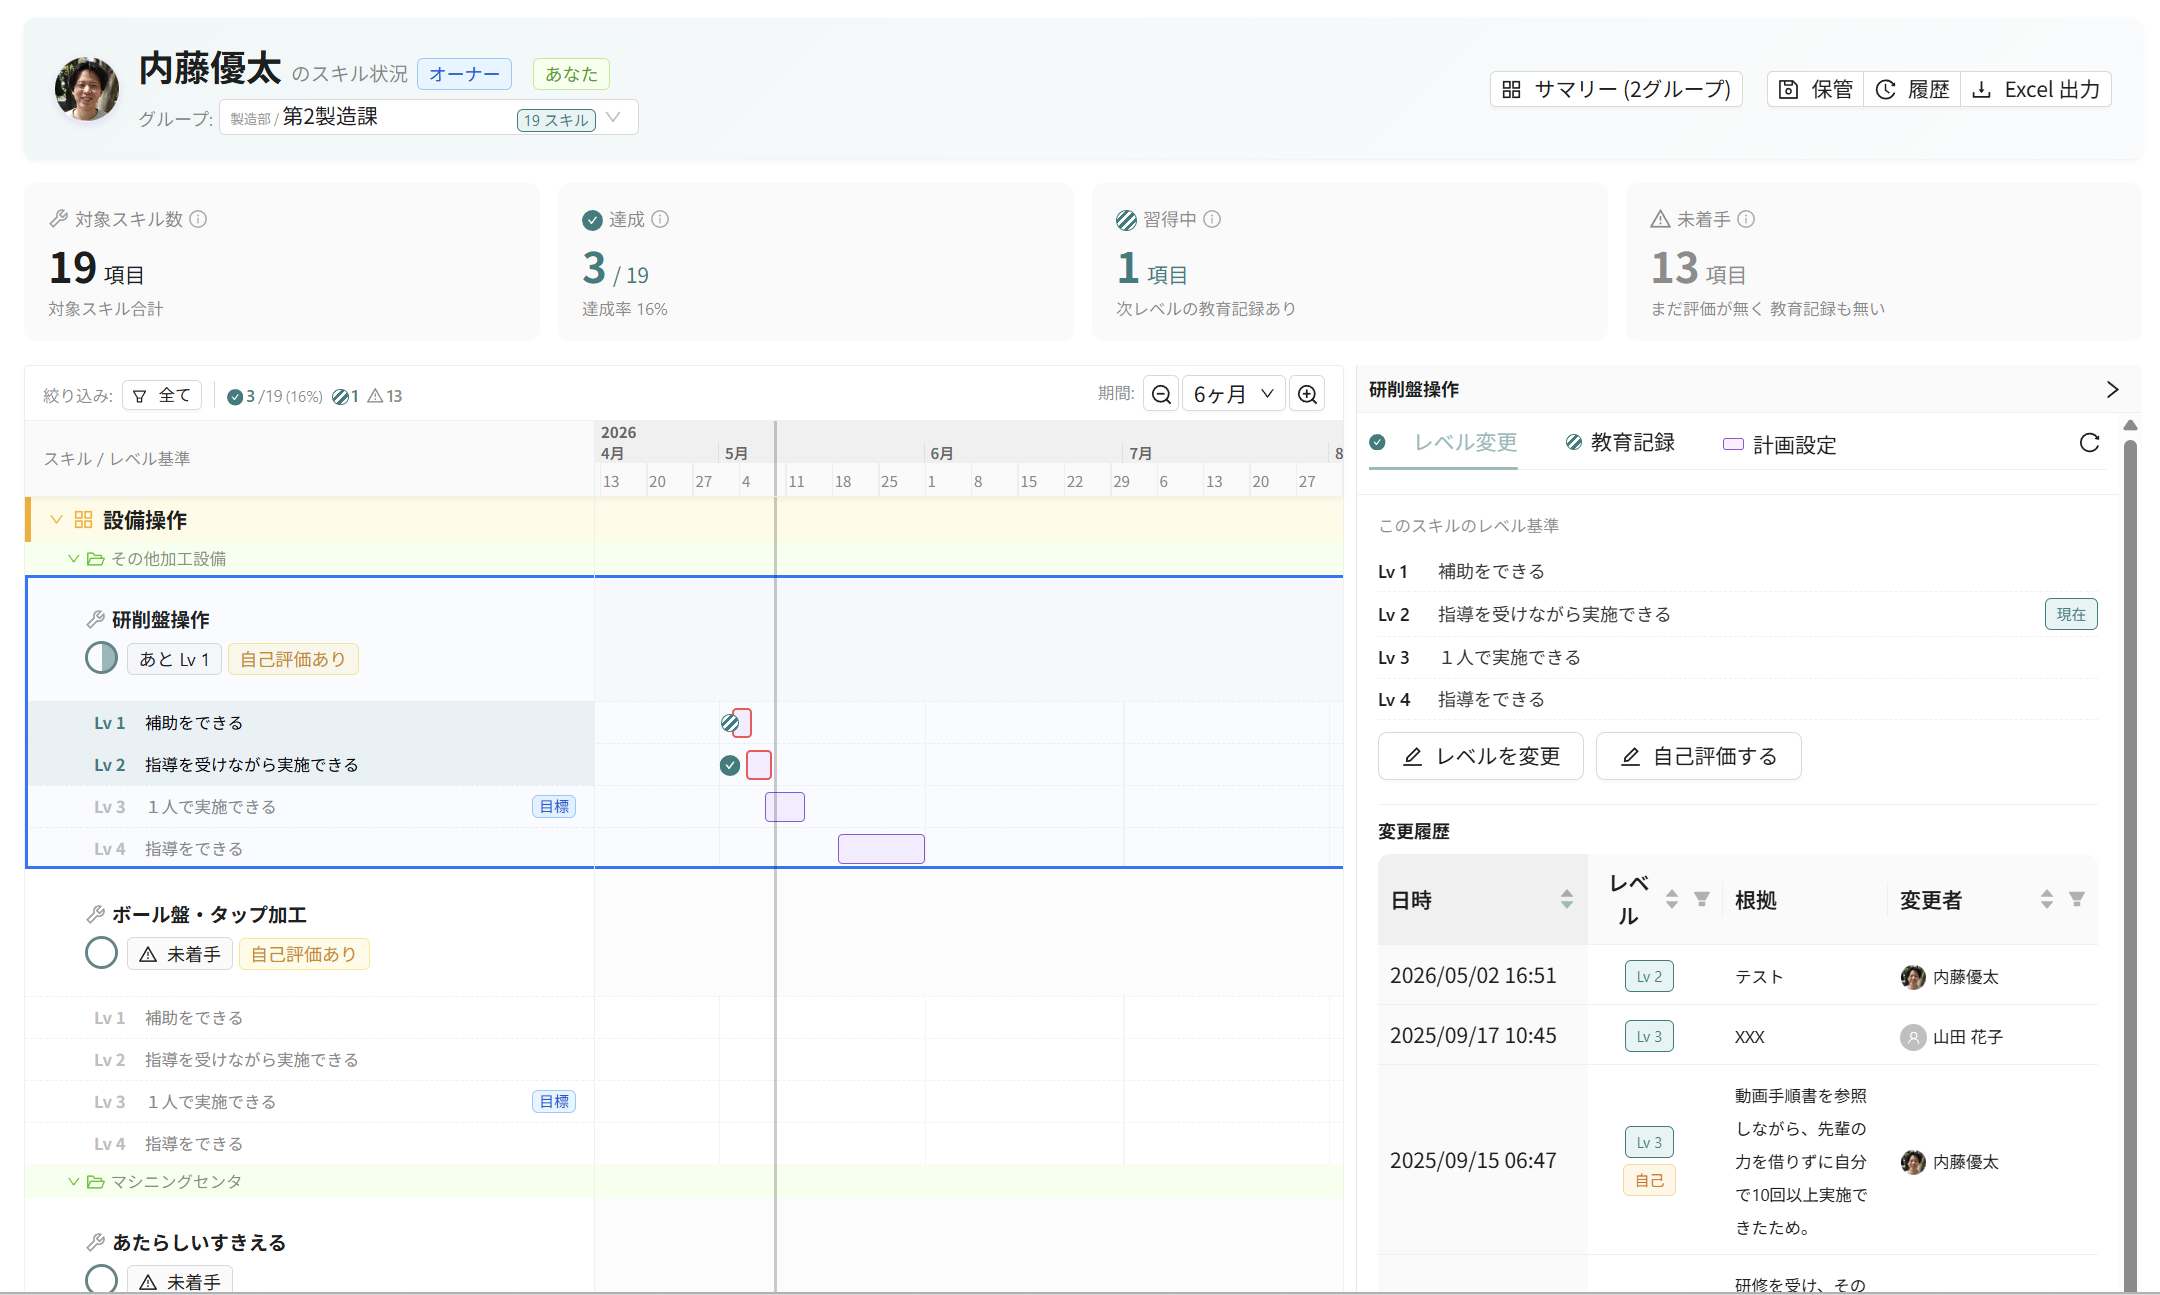
Task: Show info for 習得中 card
Action: pyautogui.click(x=1212, y=219)
